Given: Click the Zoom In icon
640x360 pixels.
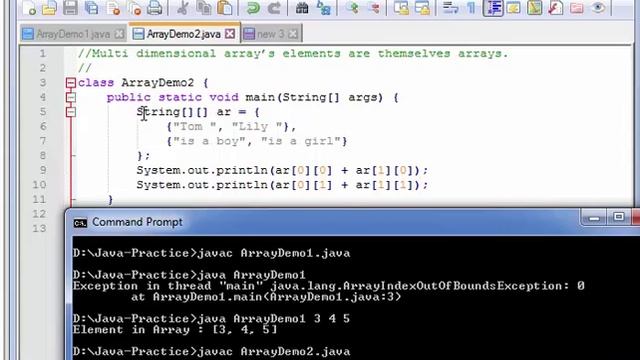Looking at the screenshot, I should pos(352,7).
